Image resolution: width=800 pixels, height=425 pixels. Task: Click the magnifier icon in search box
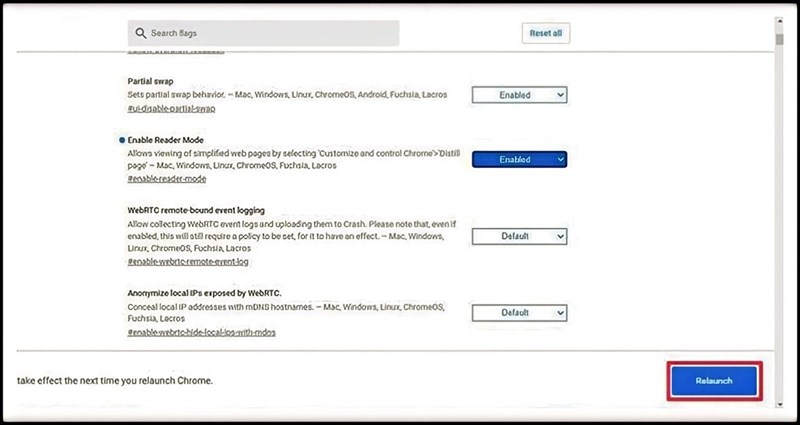(141, 33)
